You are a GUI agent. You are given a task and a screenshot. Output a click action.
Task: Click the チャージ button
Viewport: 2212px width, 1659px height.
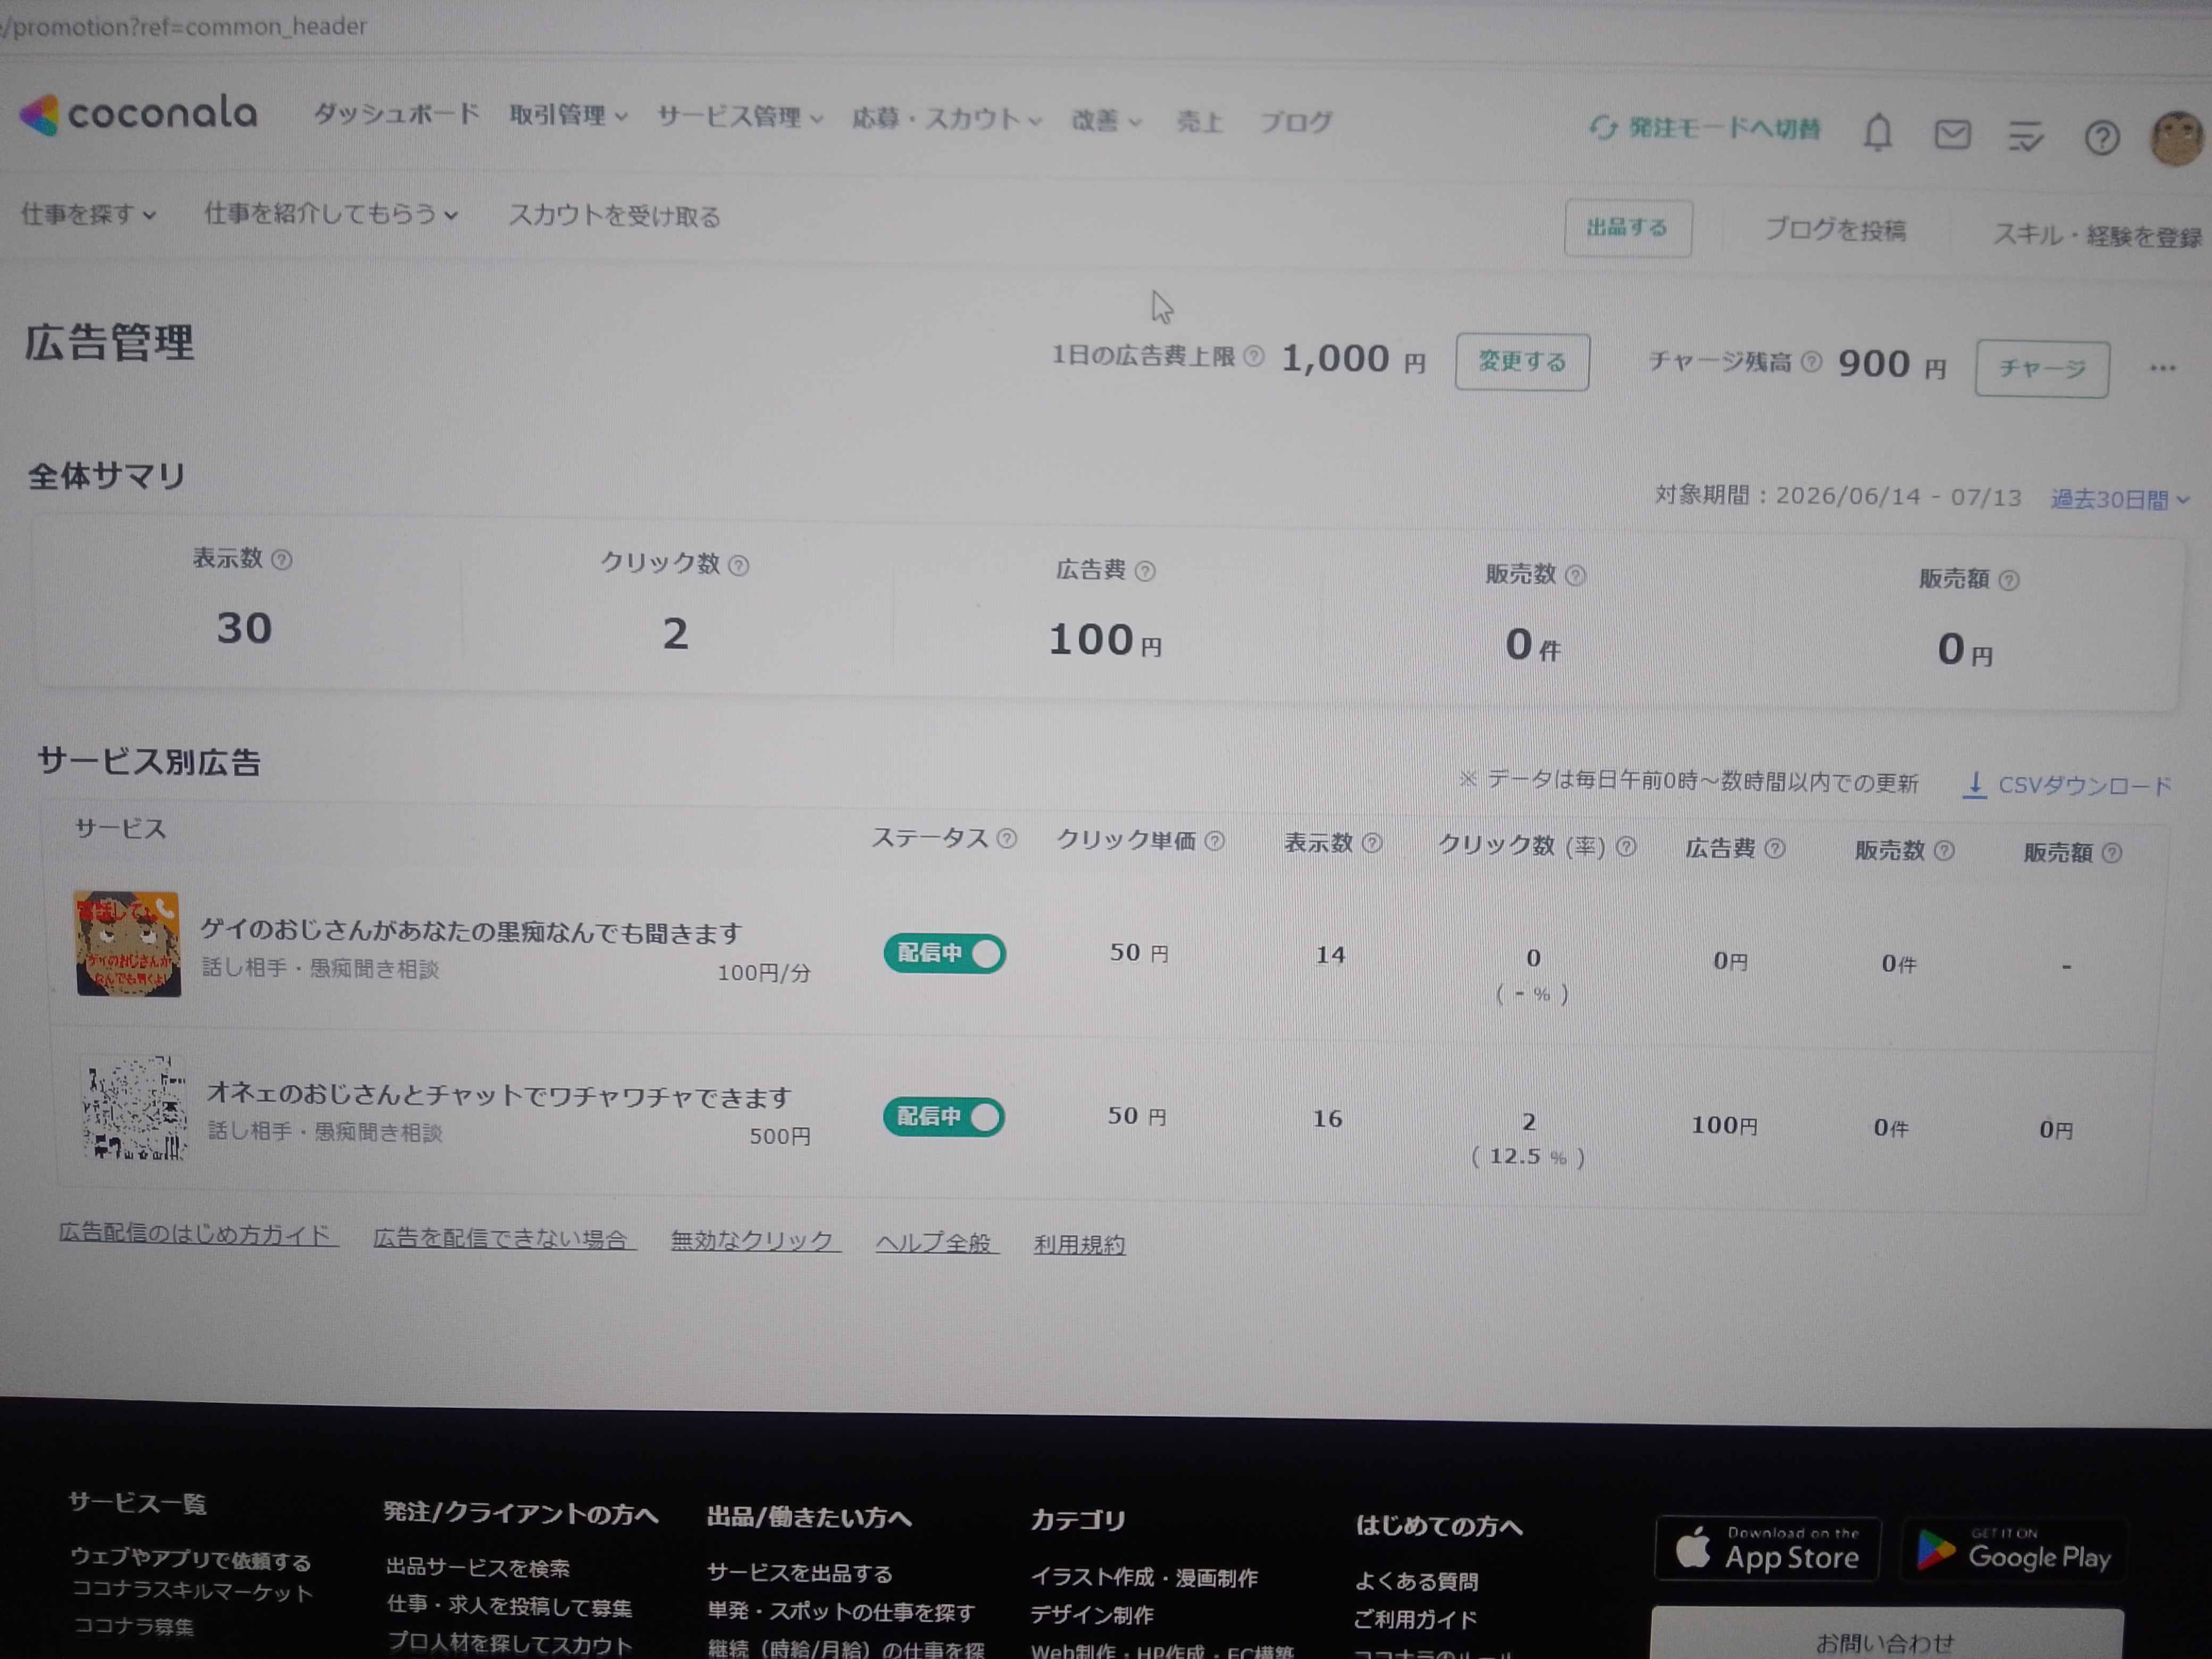pos(2042,369)
